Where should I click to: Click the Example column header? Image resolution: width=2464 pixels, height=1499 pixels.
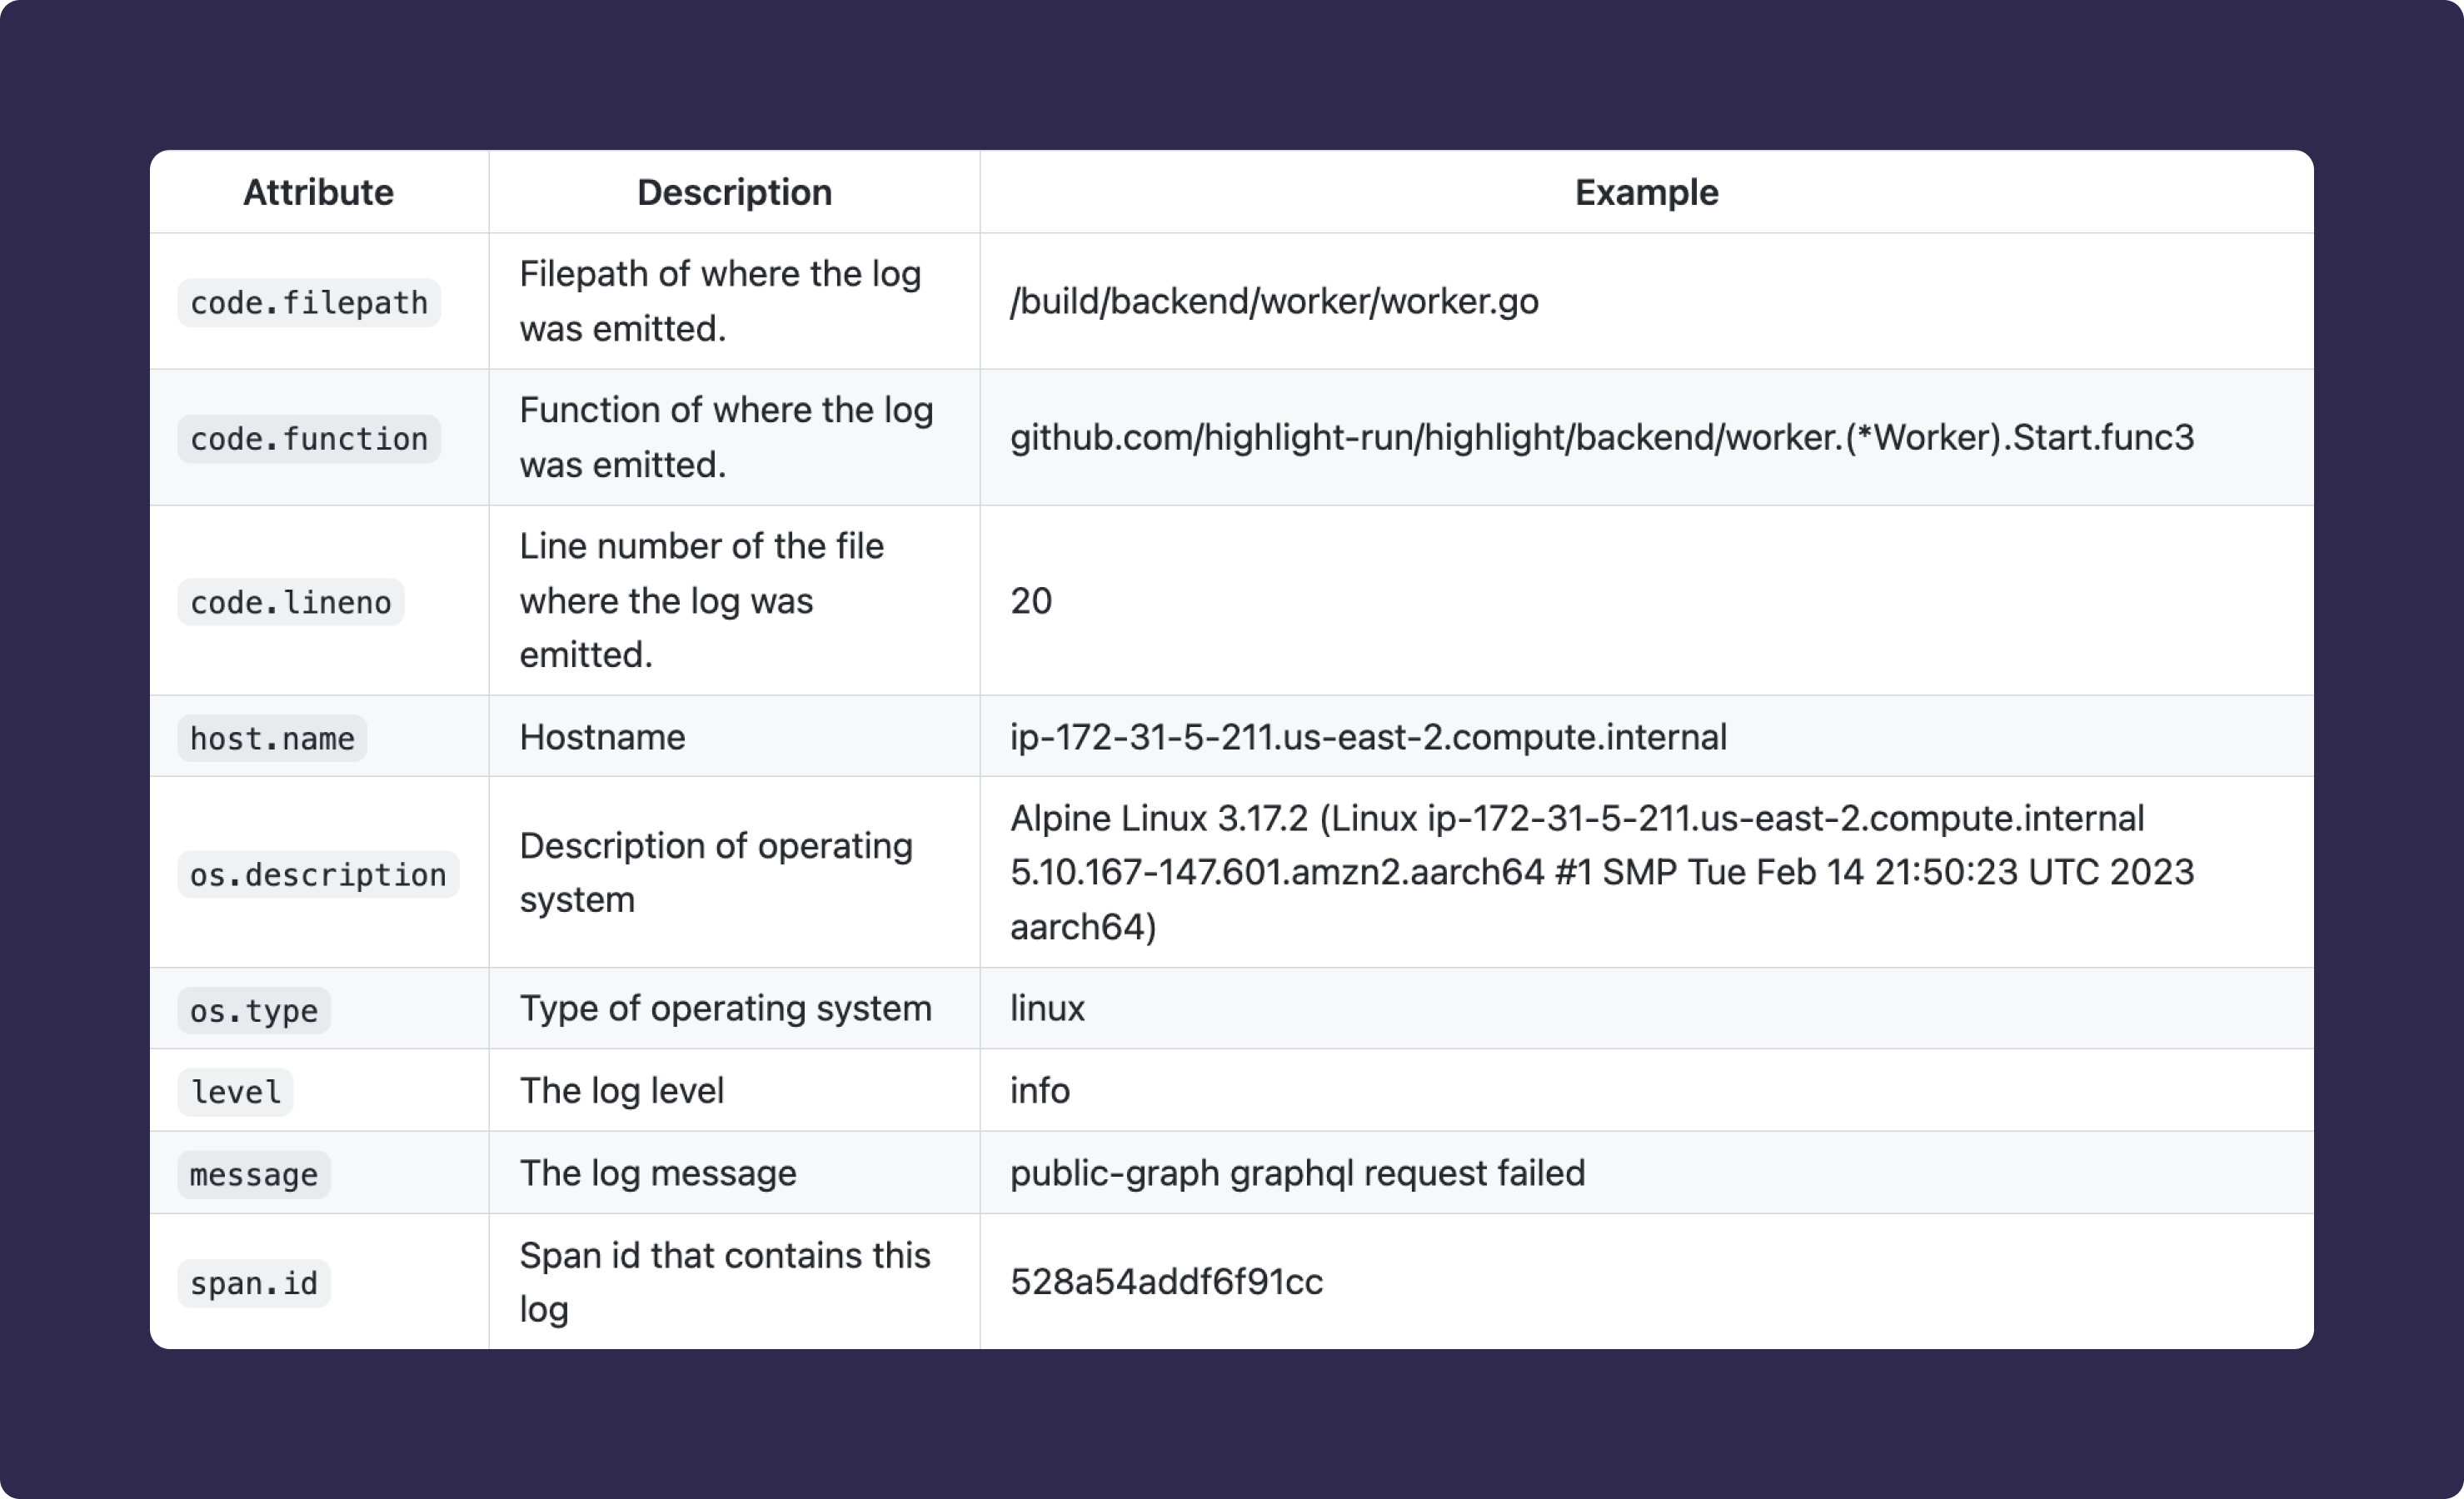pyautogui.click(x=1646, y=192)
